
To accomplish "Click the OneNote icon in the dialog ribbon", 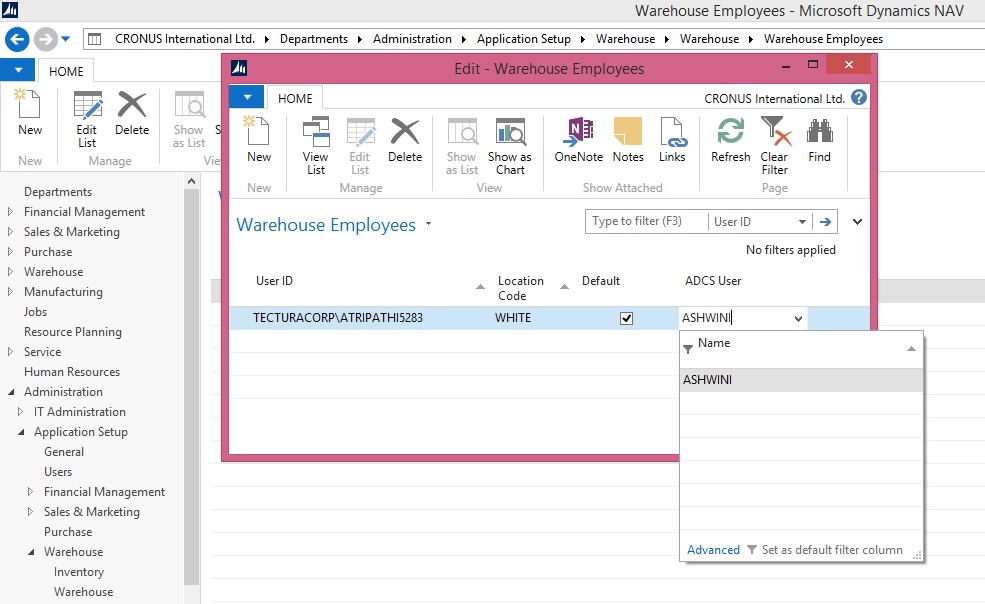I will pos(578,140).
